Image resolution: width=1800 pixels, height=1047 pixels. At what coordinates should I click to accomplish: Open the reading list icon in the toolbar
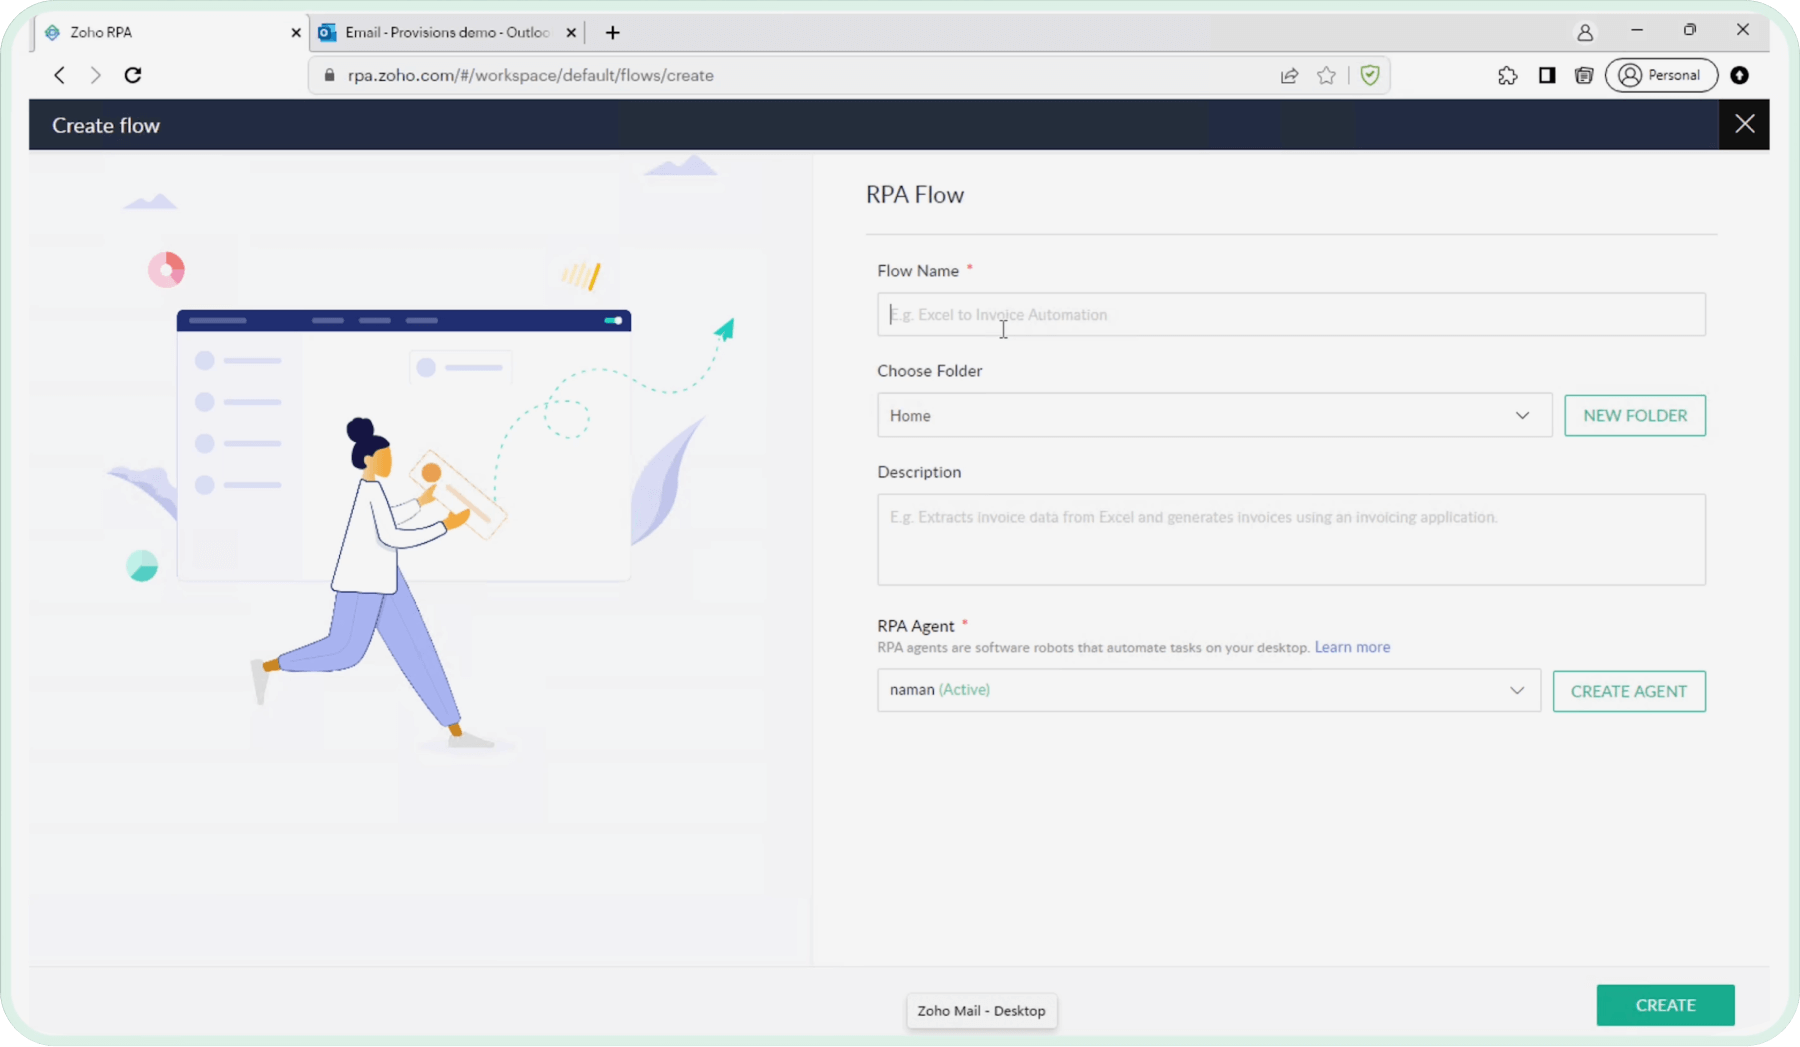coord(1584,75)
